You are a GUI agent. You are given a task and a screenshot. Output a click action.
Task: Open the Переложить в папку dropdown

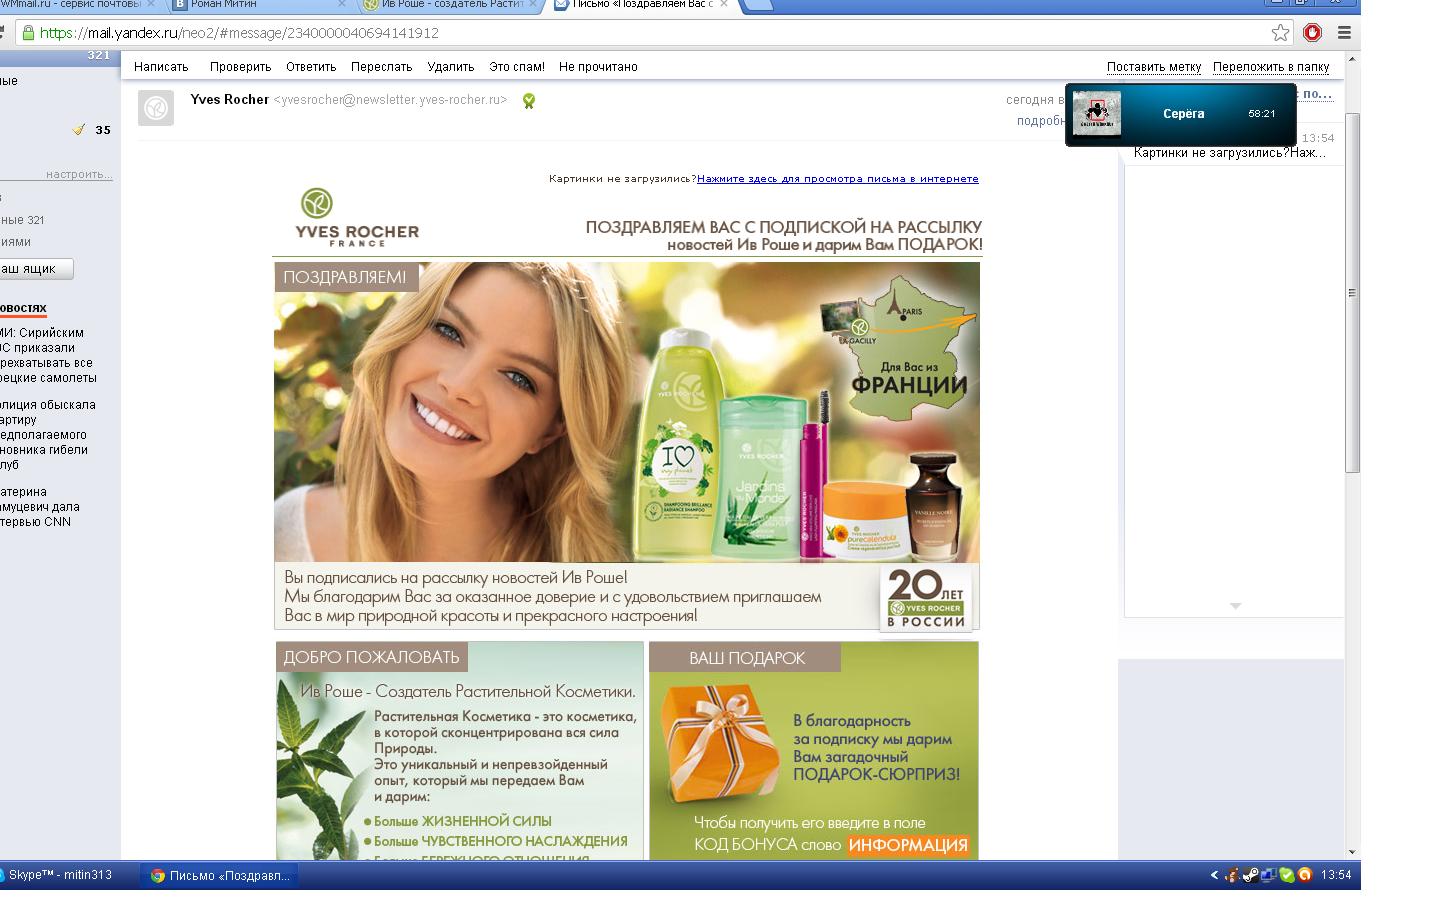(1271, 67)
